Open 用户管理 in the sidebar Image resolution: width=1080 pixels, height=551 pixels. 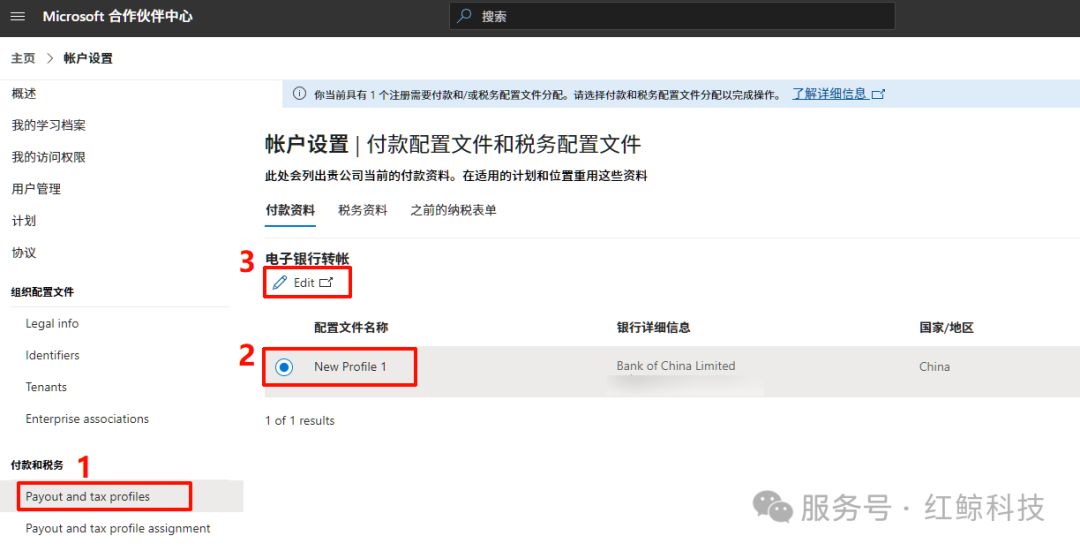tap(36, 189)
